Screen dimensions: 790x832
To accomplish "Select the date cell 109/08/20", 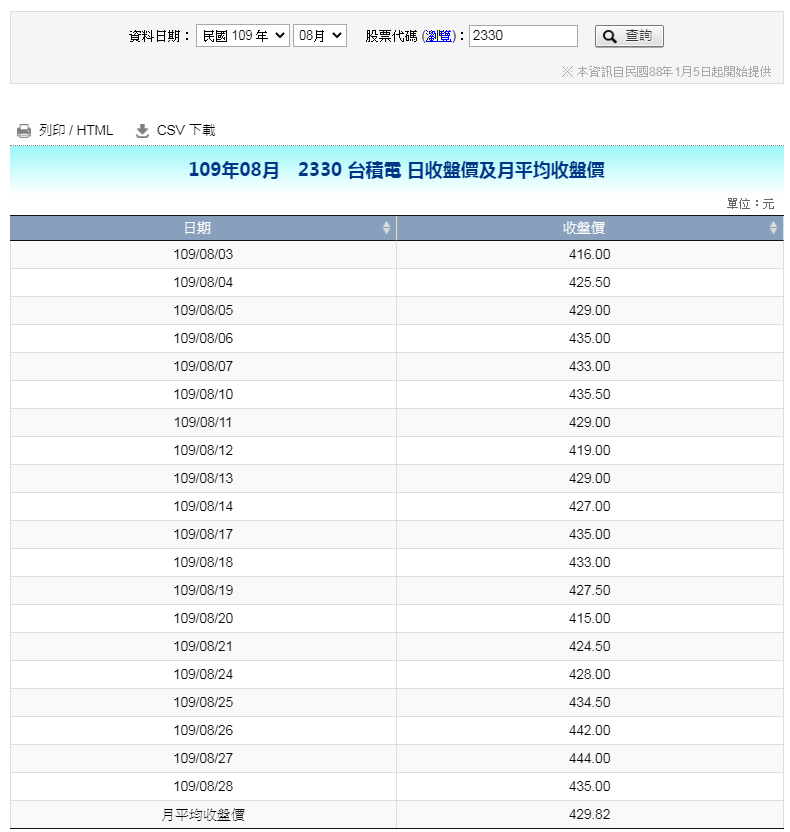I will pyautogui.click(x=203, y=619).
